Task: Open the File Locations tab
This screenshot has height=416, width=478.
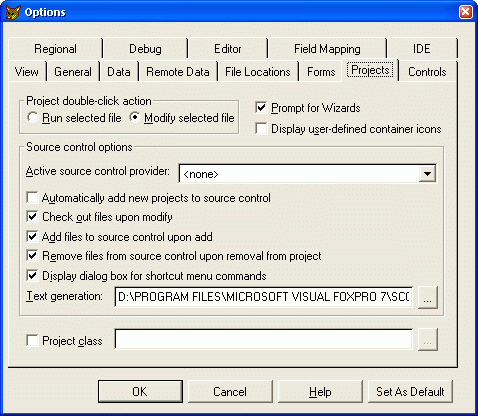Action: point(258,72)
